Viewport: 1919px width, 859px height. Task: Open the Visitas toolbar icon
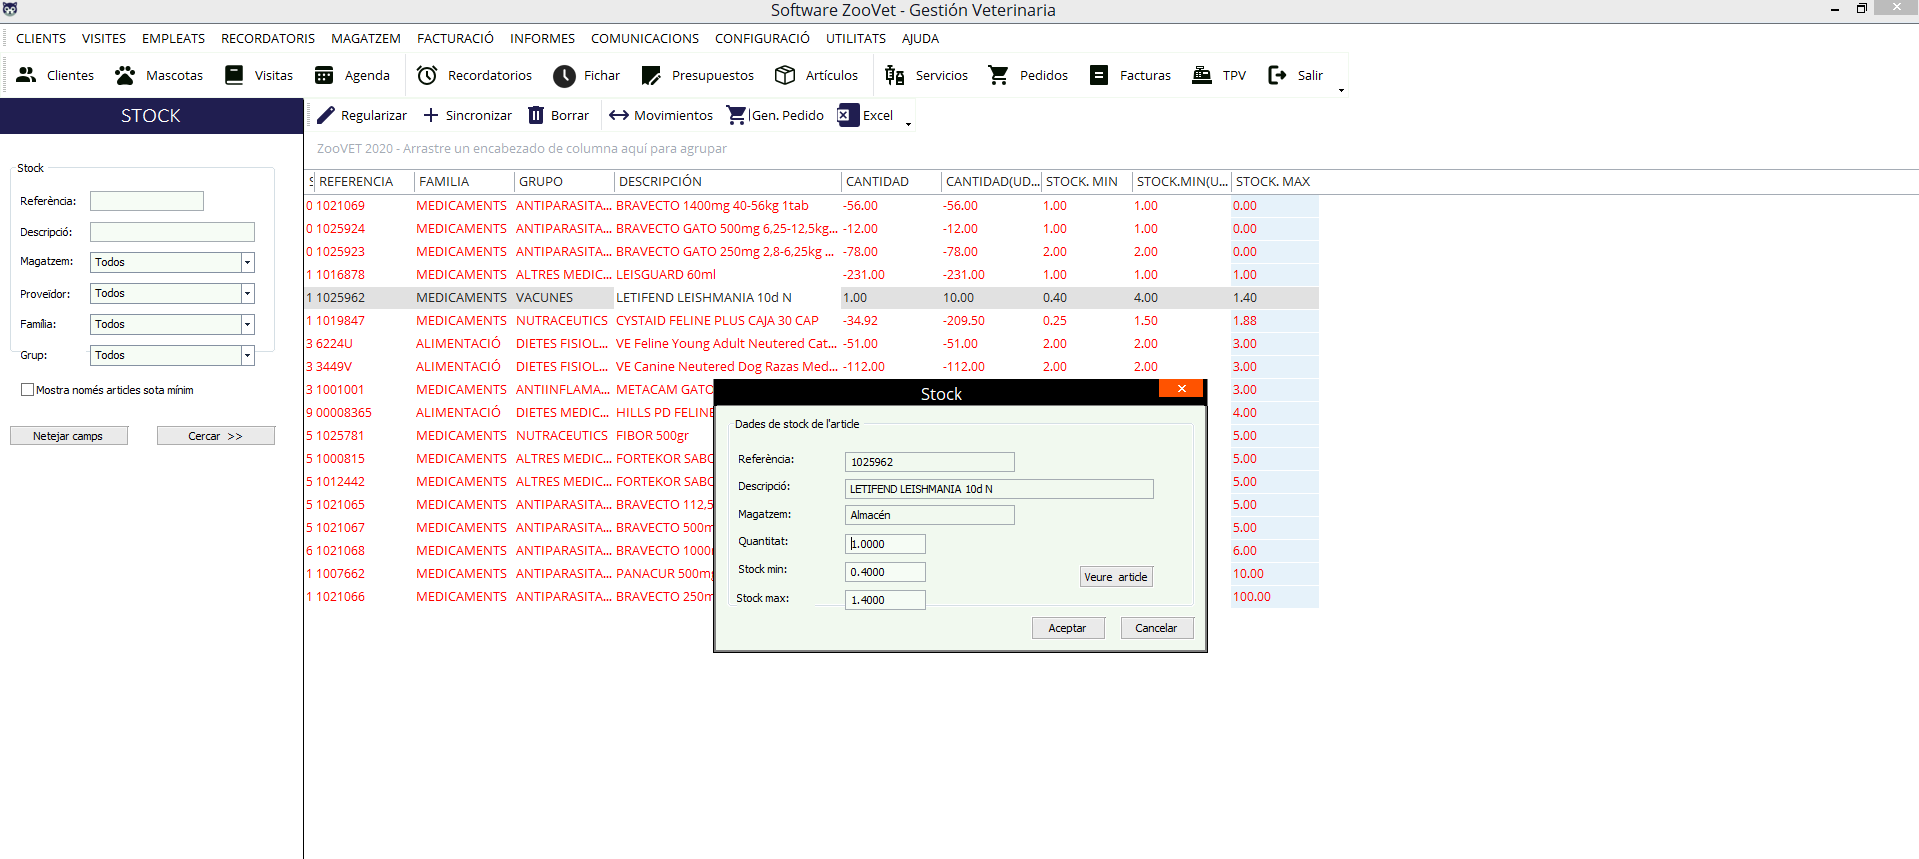234,75
